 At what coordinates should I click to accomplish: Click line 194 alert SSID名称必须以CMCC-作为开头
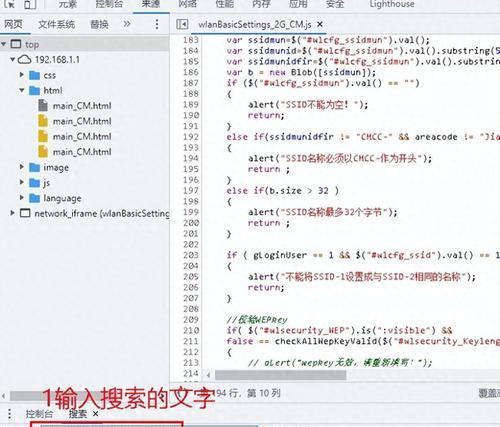340,158
